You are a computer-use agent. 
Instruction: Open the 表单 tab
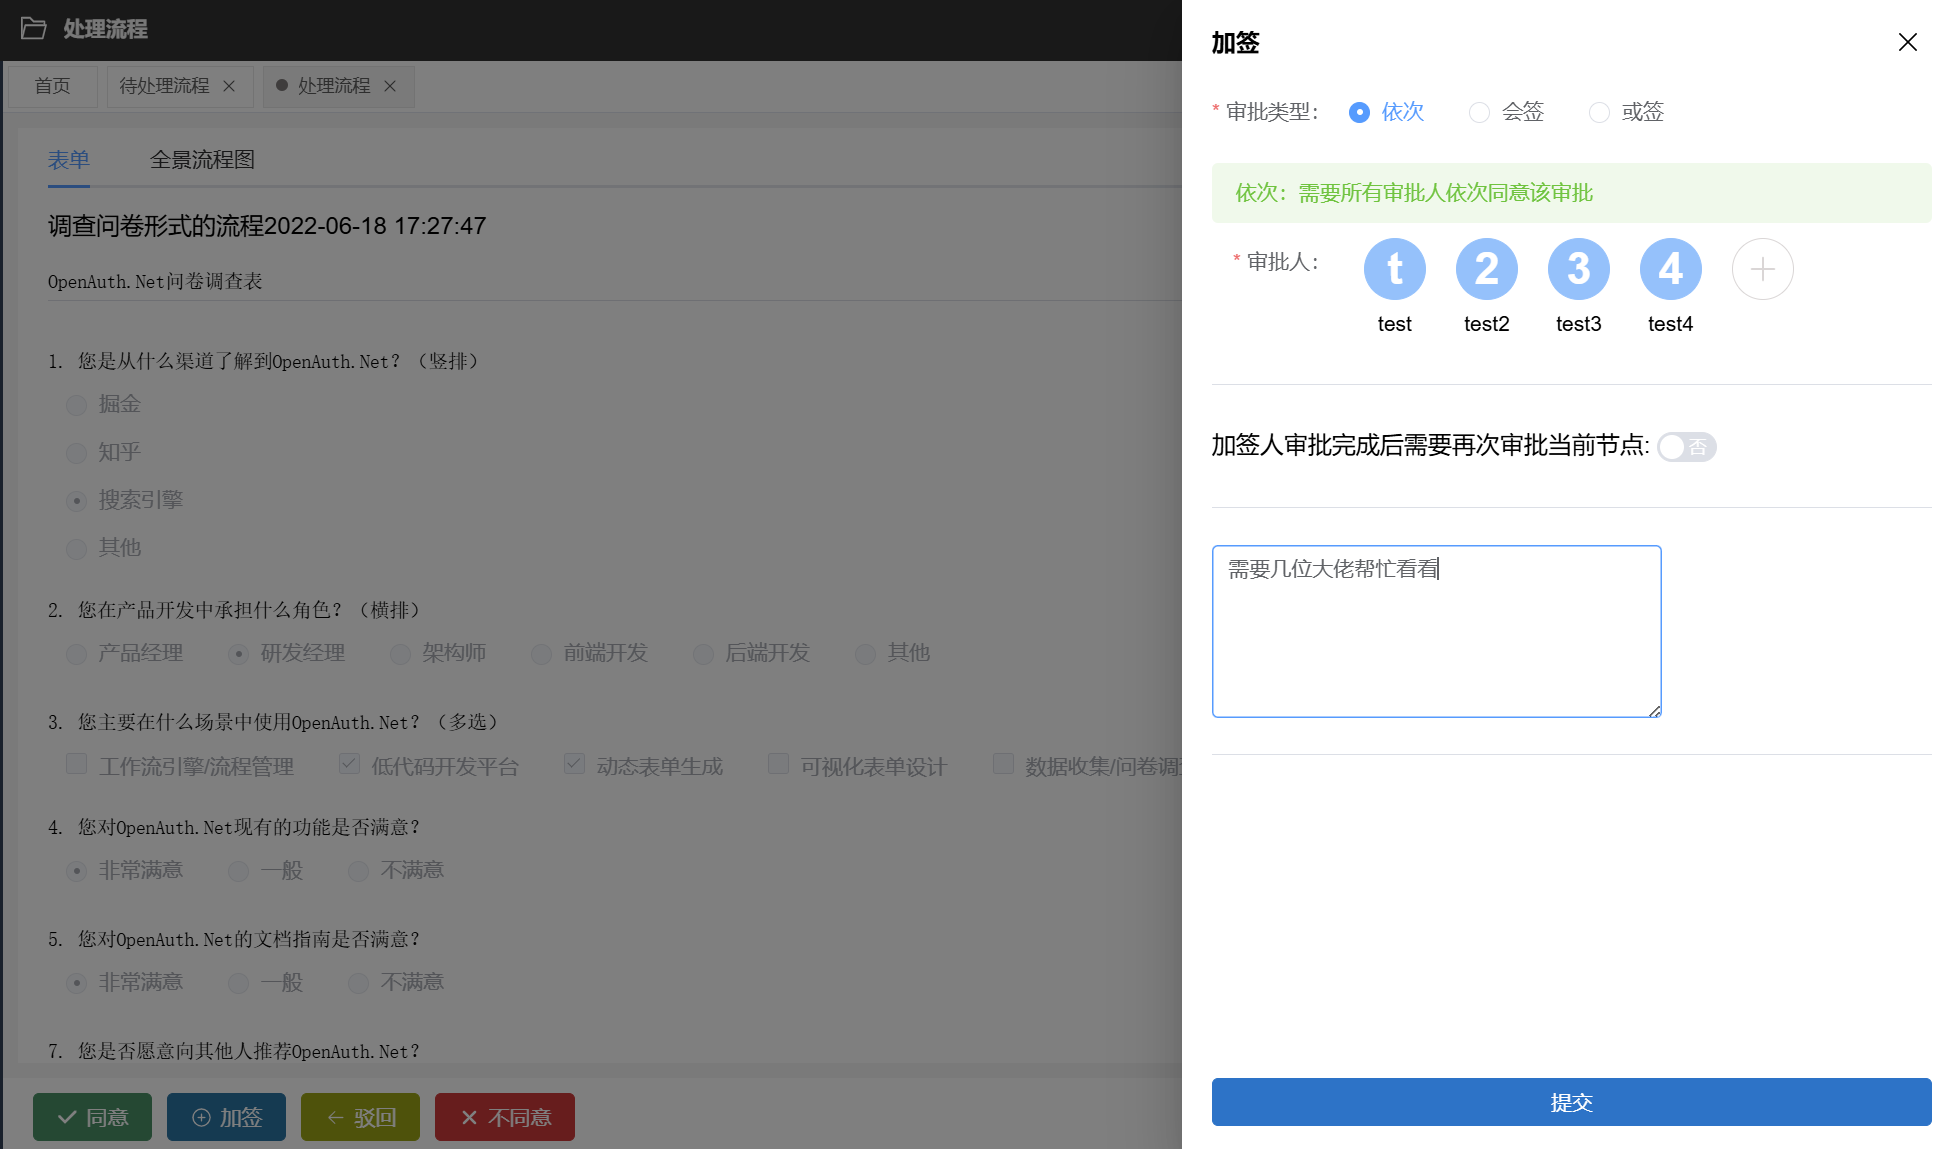pos(69,160)
